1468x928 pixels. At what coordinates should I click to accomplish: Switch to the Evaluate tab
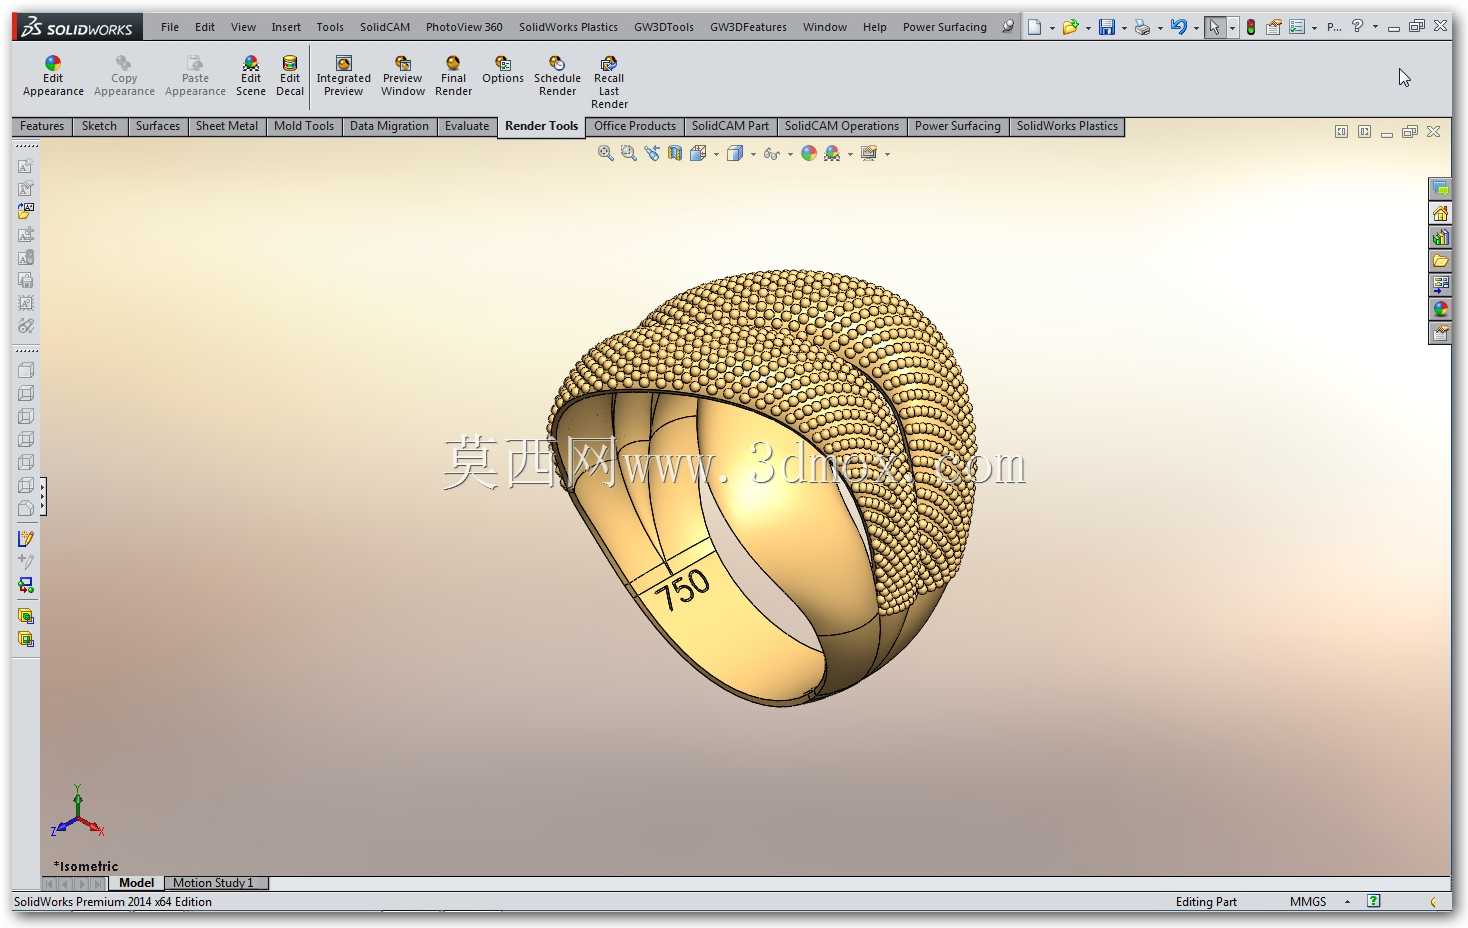coord(467,126)
